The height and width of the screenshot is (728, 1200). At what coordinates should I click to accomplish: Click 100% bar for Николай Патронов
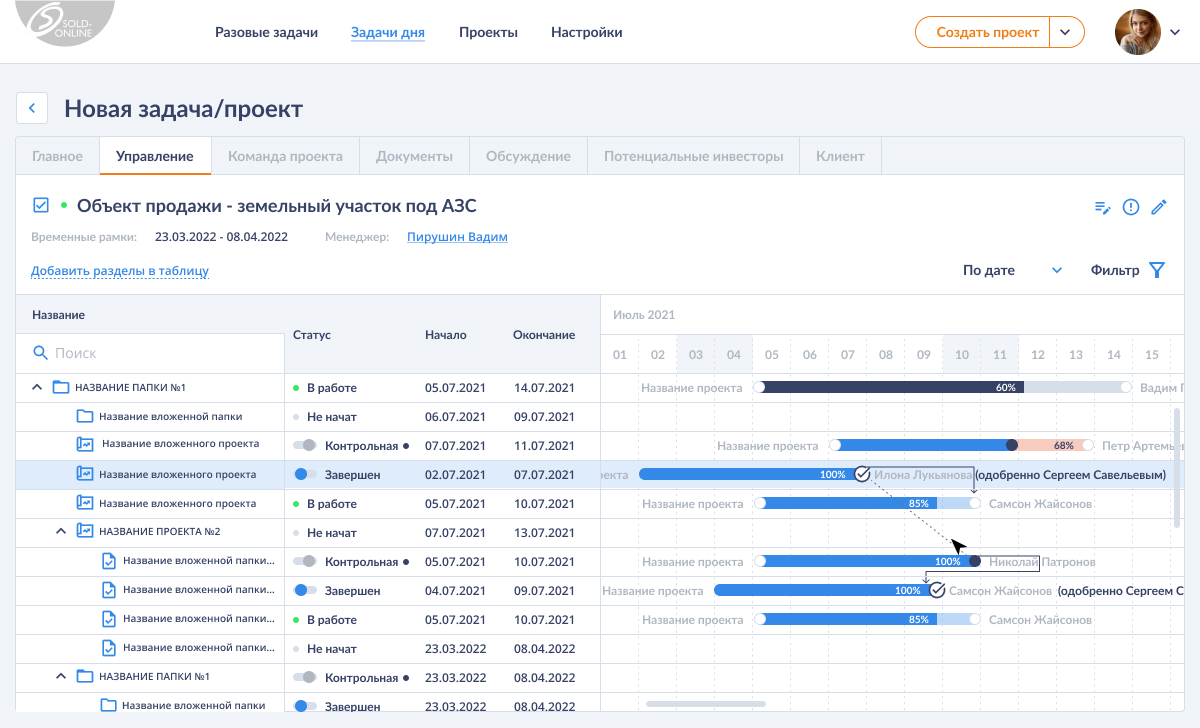tap(868, 562)
